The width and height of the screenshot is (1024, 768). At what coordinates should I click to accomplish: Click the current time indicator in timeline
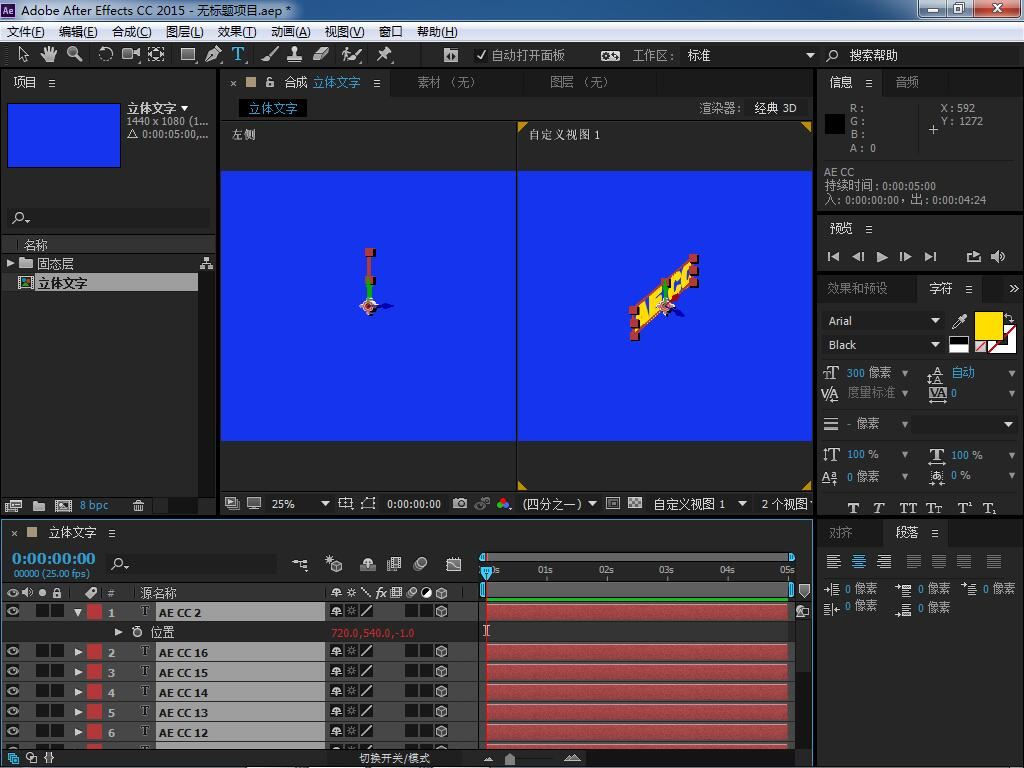[x=487, y=572]
